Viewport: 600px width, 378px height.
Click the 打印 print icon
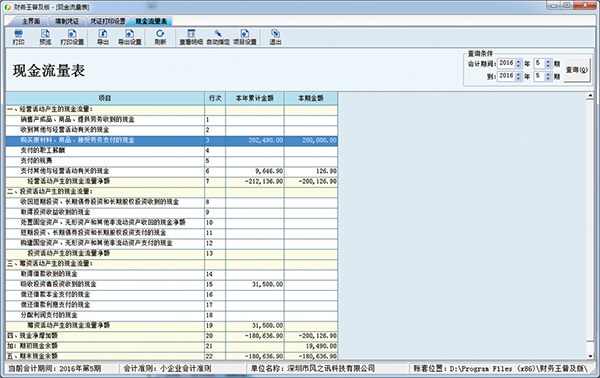click(x=18, y=37)
